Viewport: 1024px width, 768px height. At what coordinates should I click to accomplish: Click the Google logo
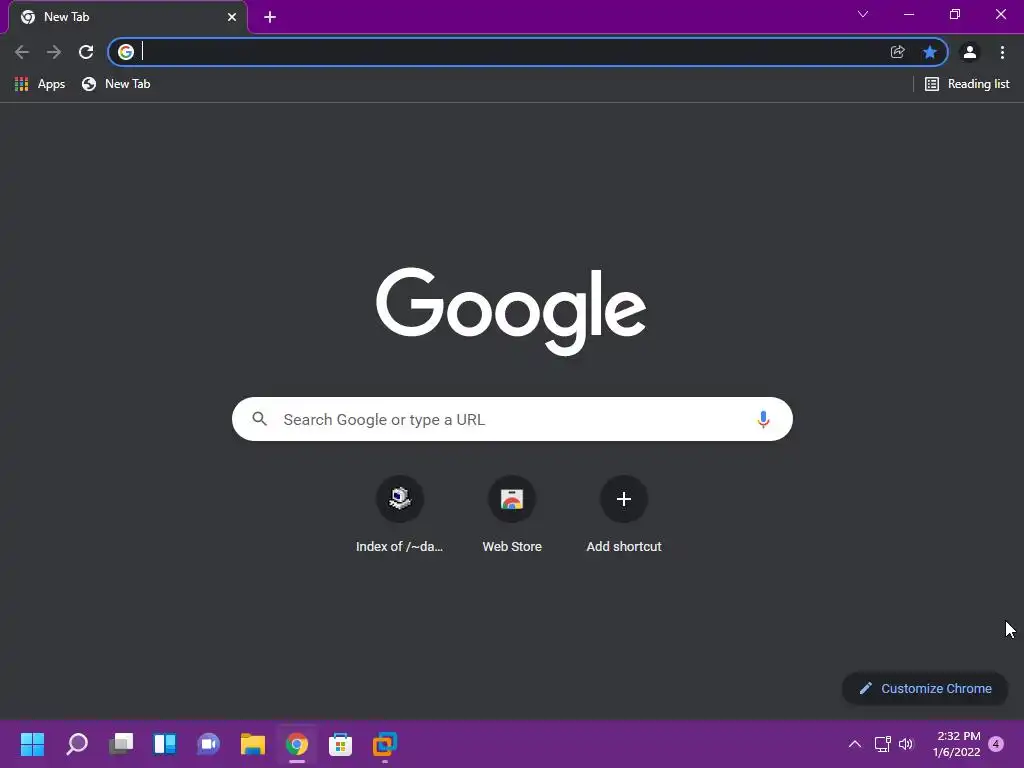coord(511,312)
